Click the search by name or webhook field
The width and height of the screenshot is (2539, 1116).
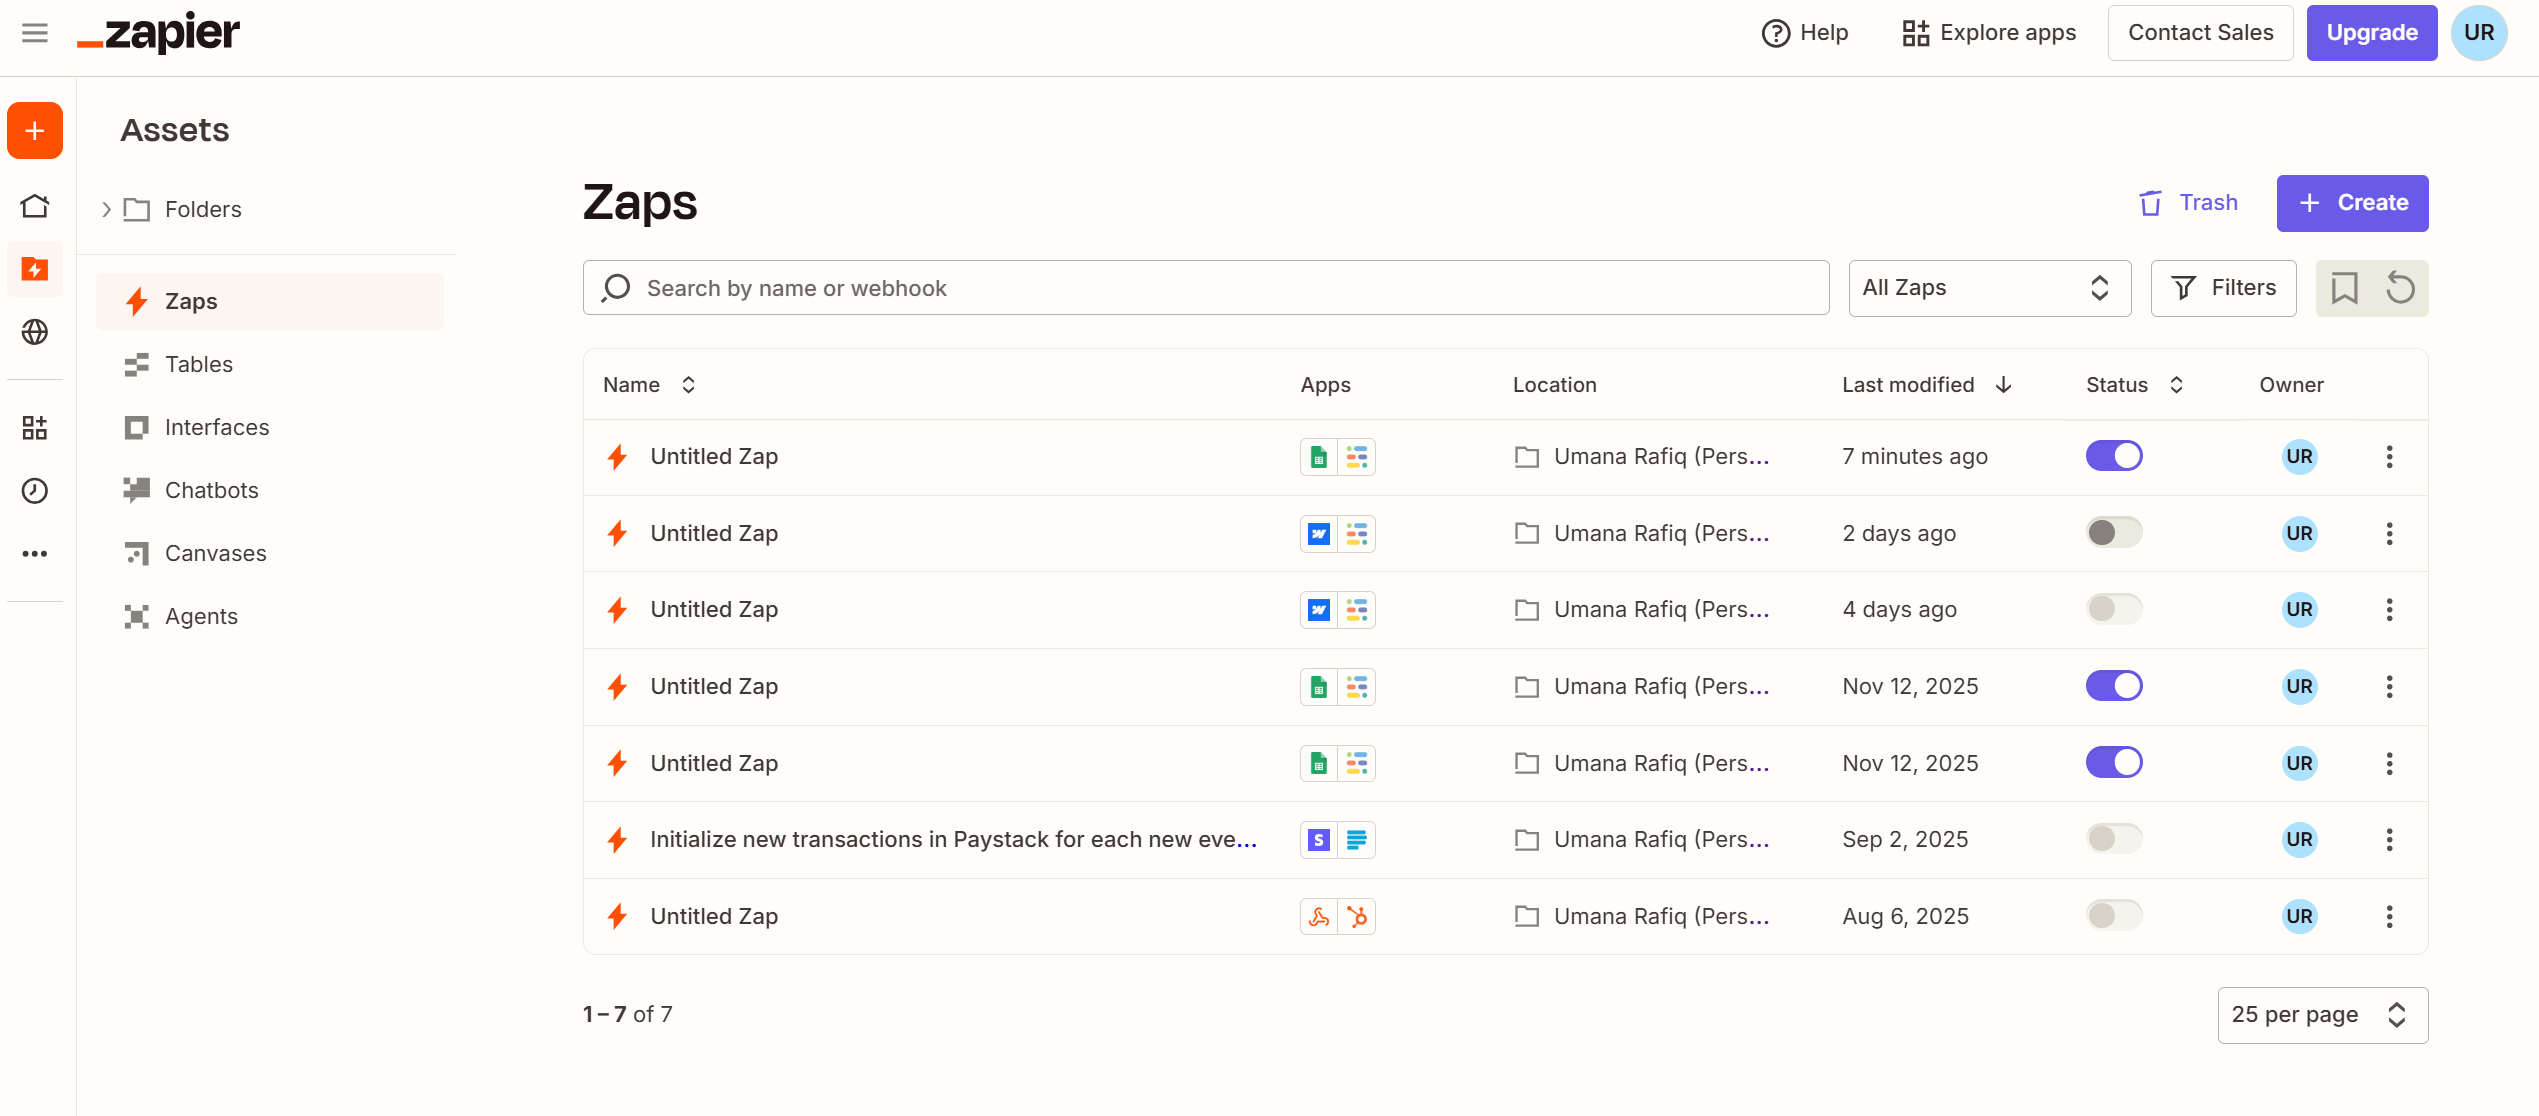click(x=1205, y=288)
